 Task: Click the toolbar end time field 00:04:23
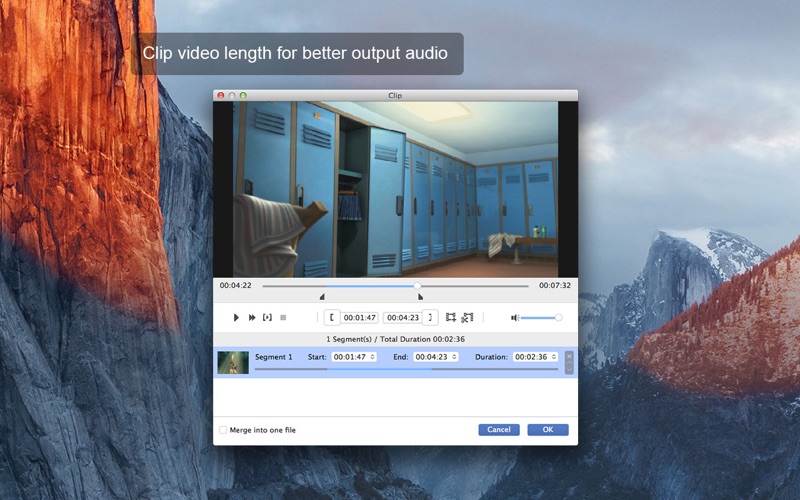(x=403, y=317)
